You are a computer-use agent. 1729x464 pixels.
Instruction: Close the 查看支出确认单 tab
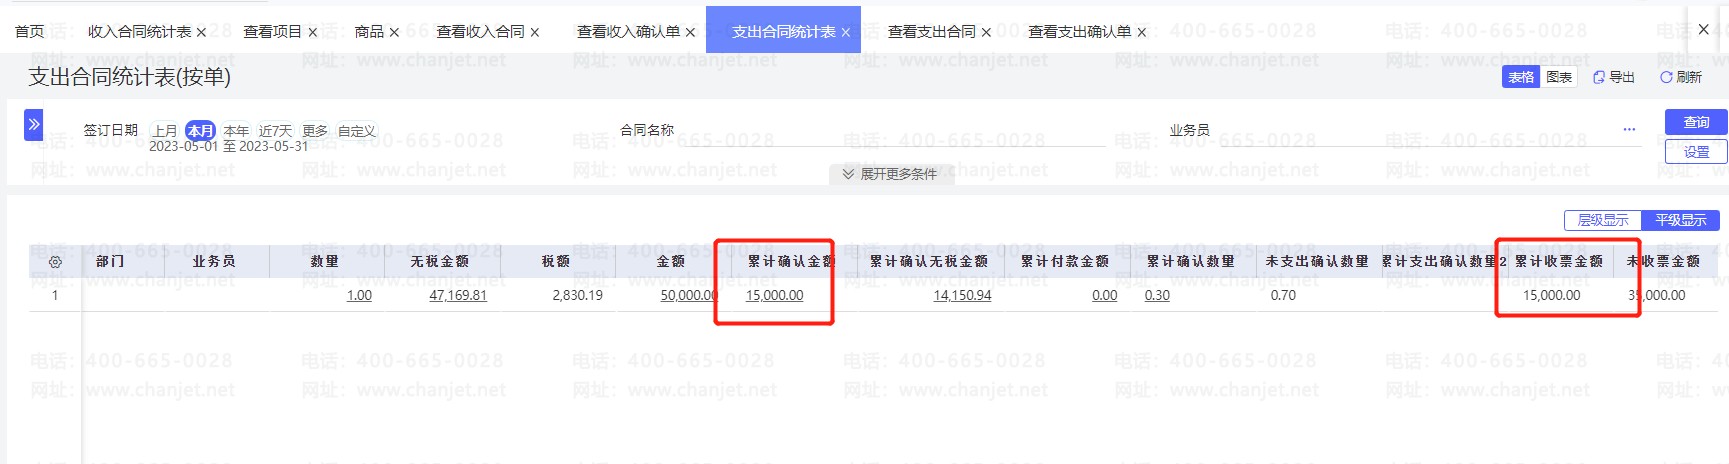[1141, 32]
